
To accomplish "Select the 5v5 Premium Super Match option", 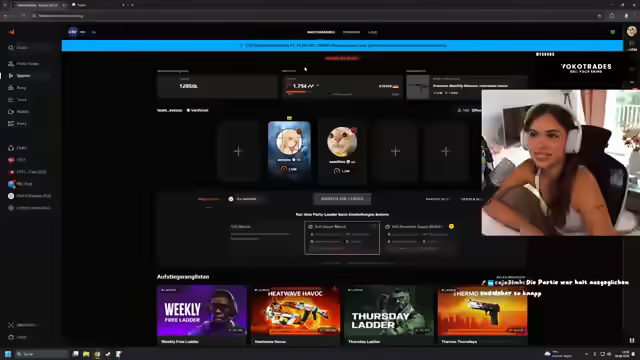I will coord(420,238).
